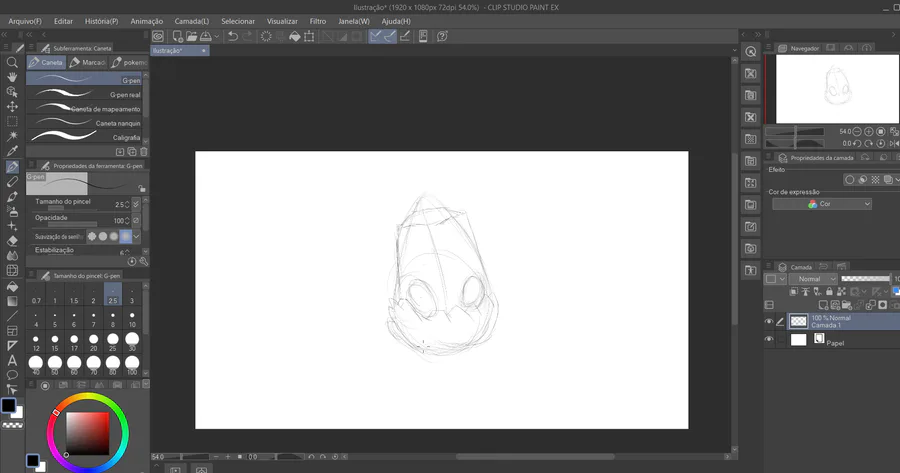Open opacity dynamics settings button
The height and width of the screenshot is (473, 900).
136,220
